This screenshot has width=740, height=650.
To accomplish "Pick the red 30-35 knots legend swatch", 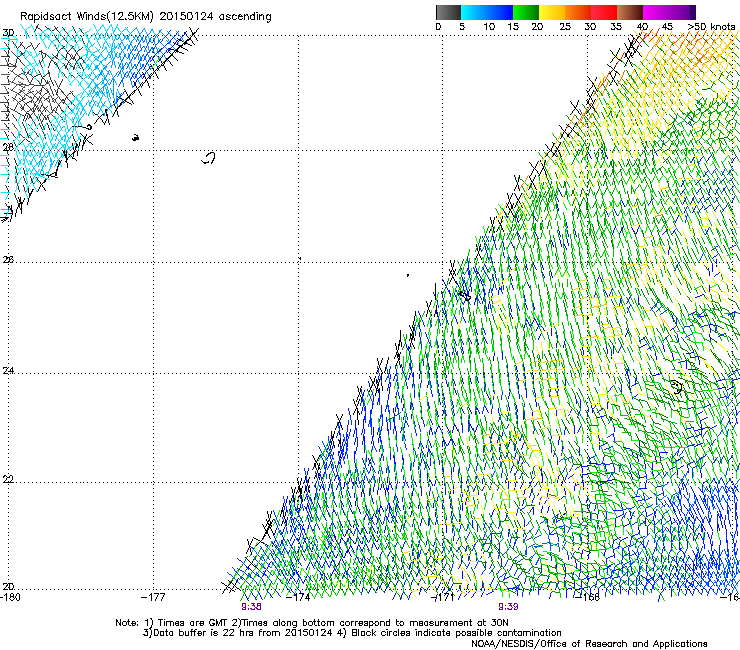I will point(604,12).
